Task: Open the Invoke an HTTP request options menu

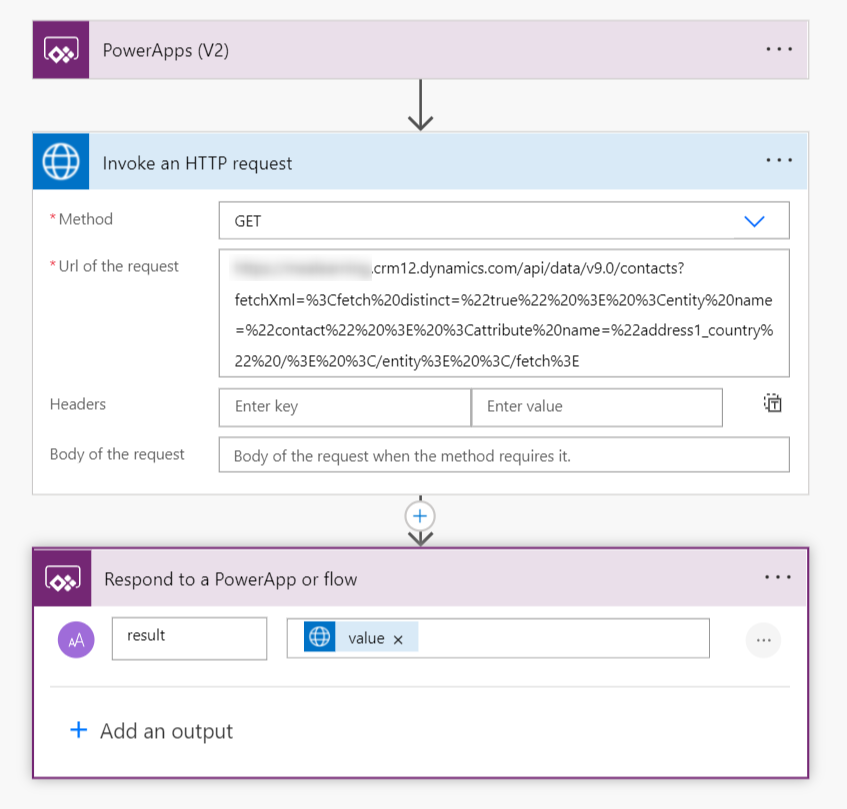Action: (x=777, y=161)
